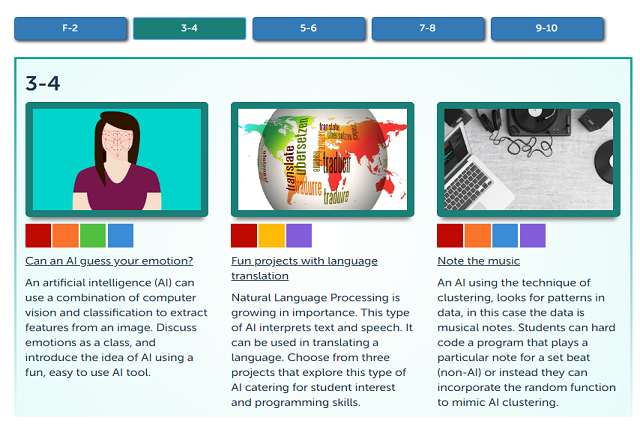This screenshot has width=640, height=425.
Task: Click the red swatch under the translation lesson
Action: coord(244,236)
